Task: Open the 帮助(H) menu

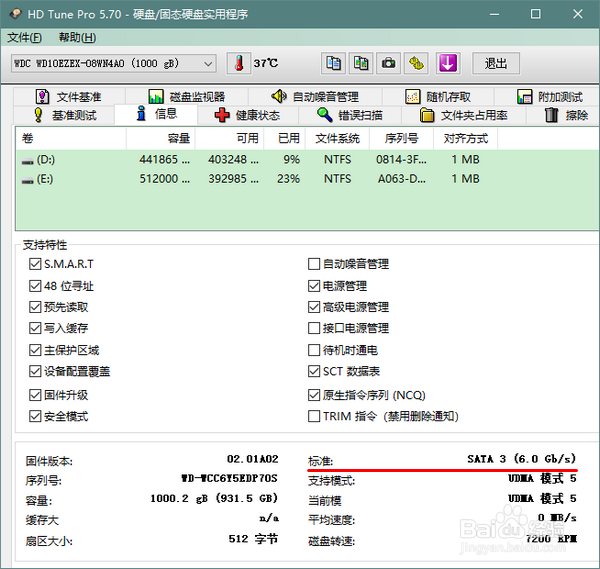Action: [77, 37]
